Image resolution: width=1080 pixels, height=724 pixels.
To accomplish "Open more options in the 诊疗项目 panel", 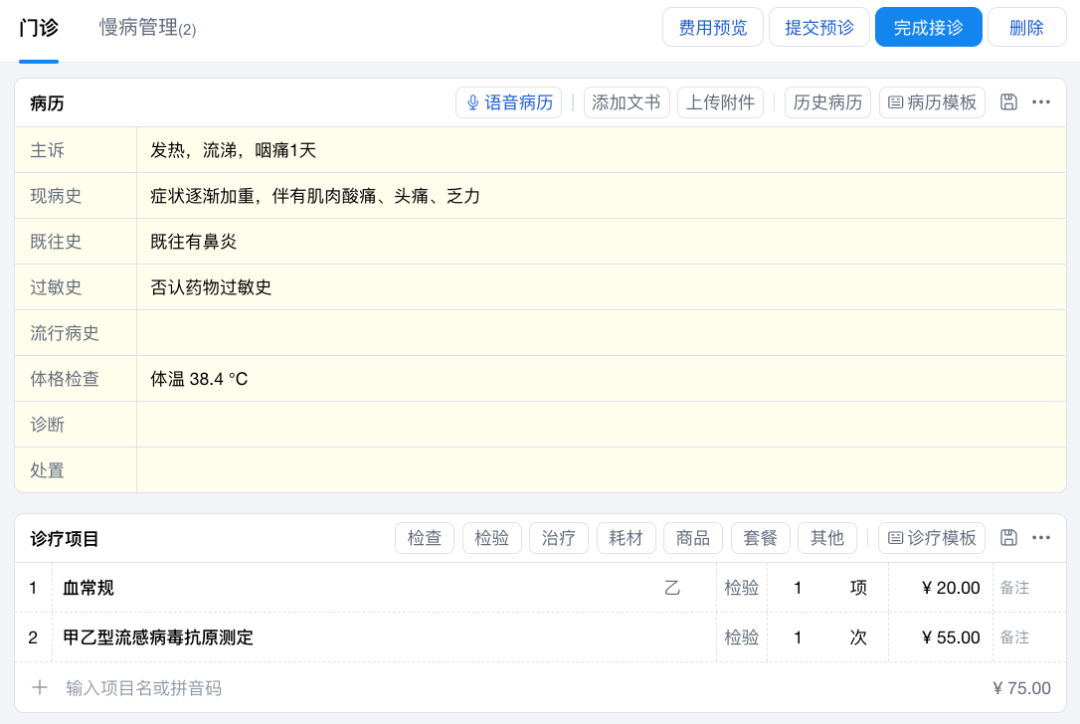I will 1041,537.
